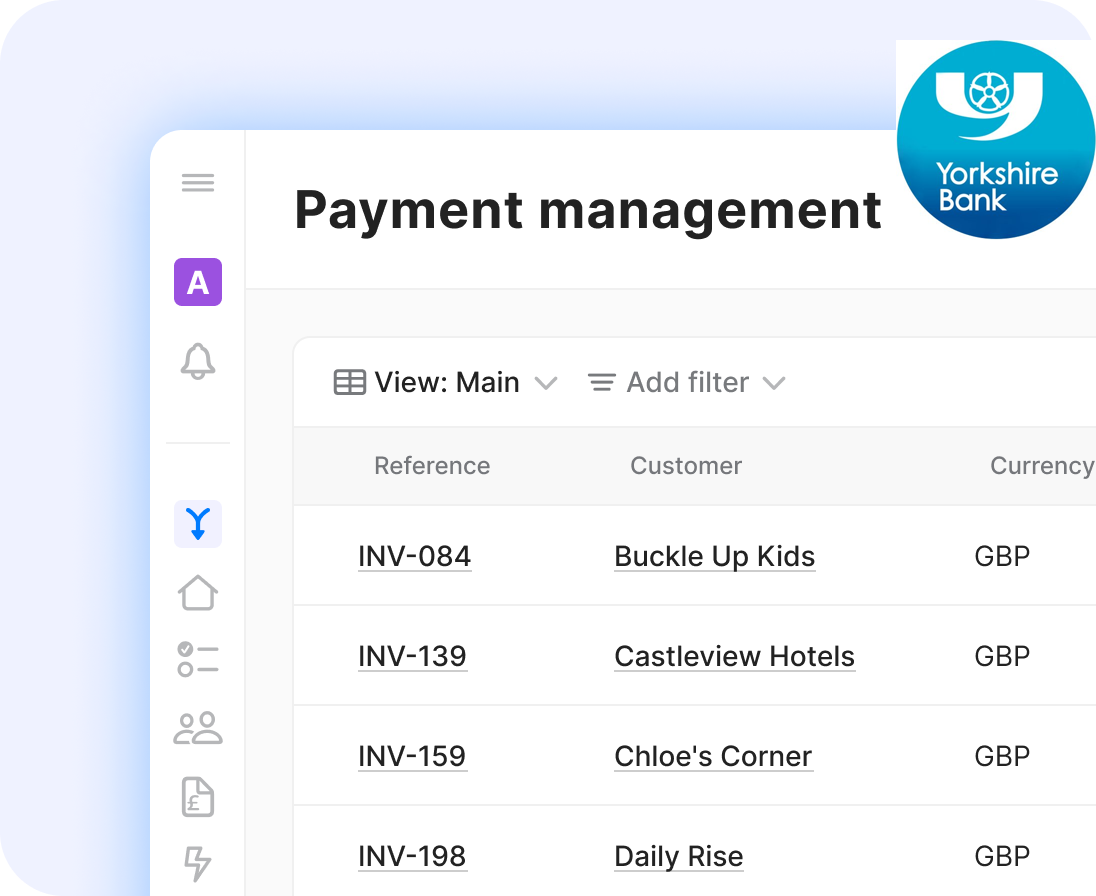This screenshot has height=896, width=1096.
Task: Click the Yorkshire Bank logo
Action: click(x=994, y=140)
